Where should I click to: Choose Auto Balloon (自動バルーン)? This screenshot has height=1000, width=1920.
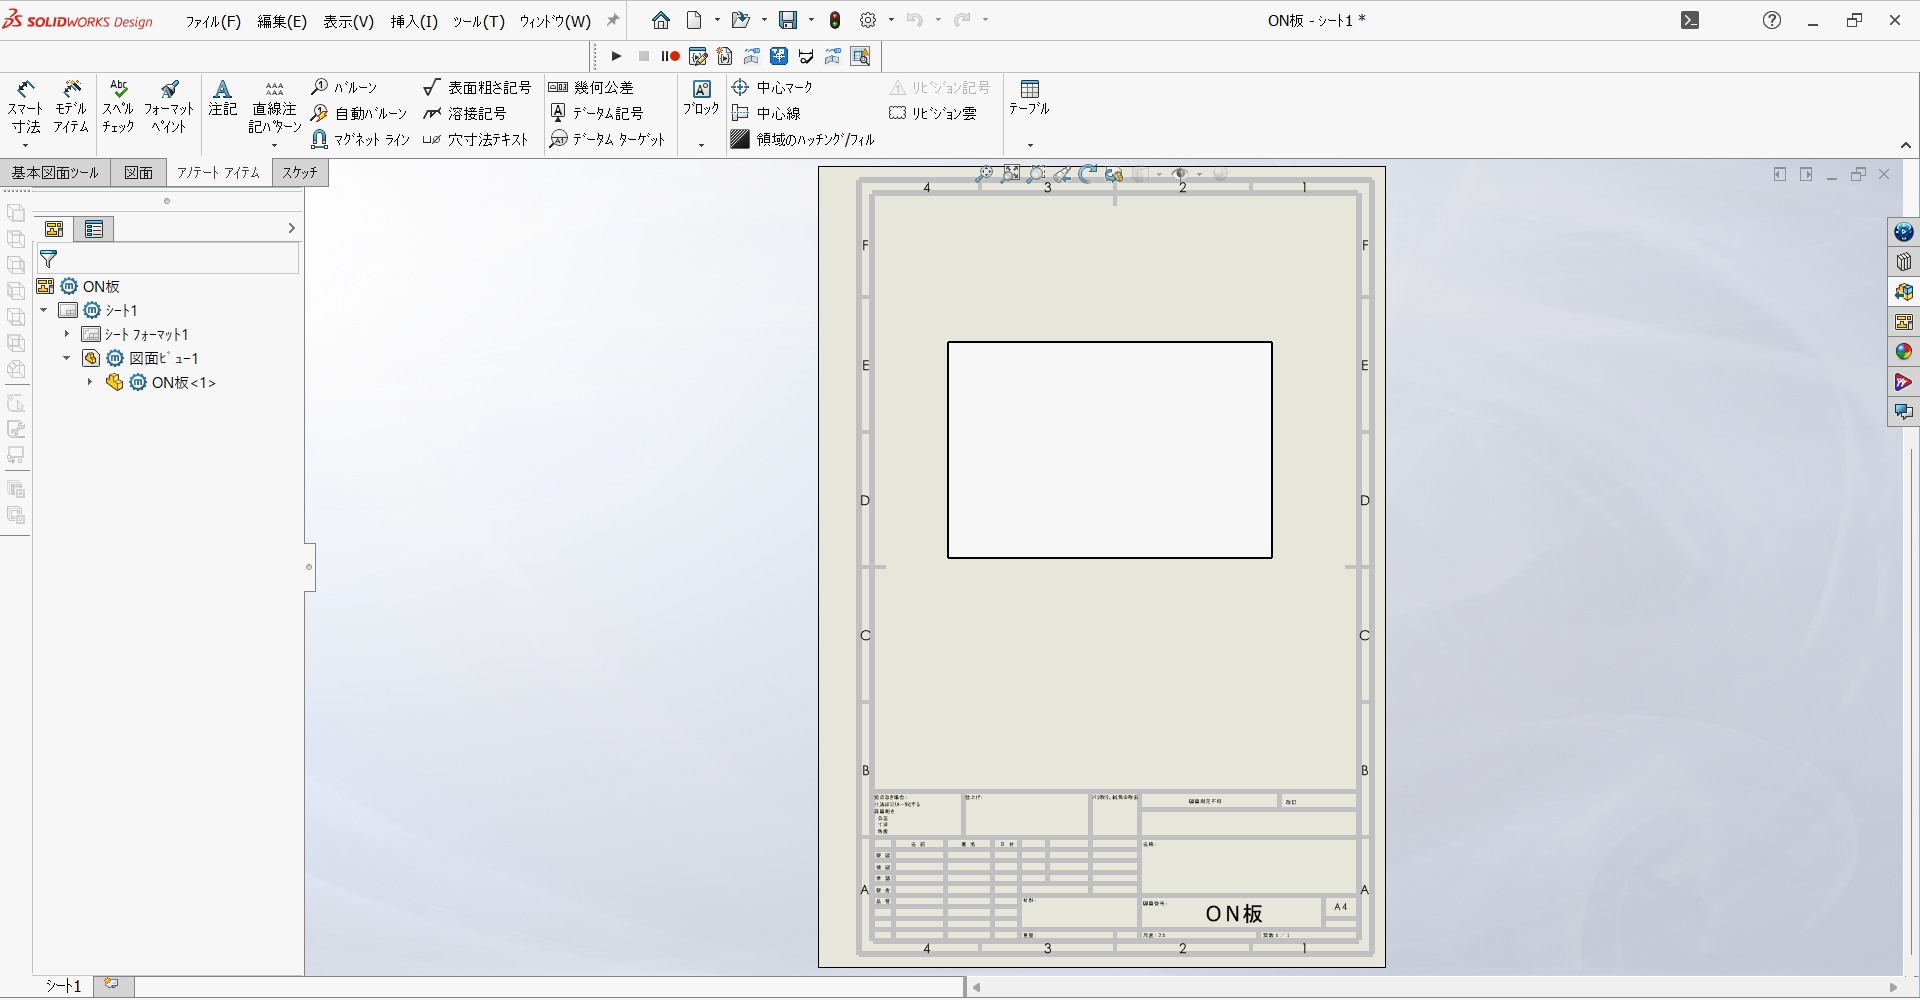(x=360, y=114)
